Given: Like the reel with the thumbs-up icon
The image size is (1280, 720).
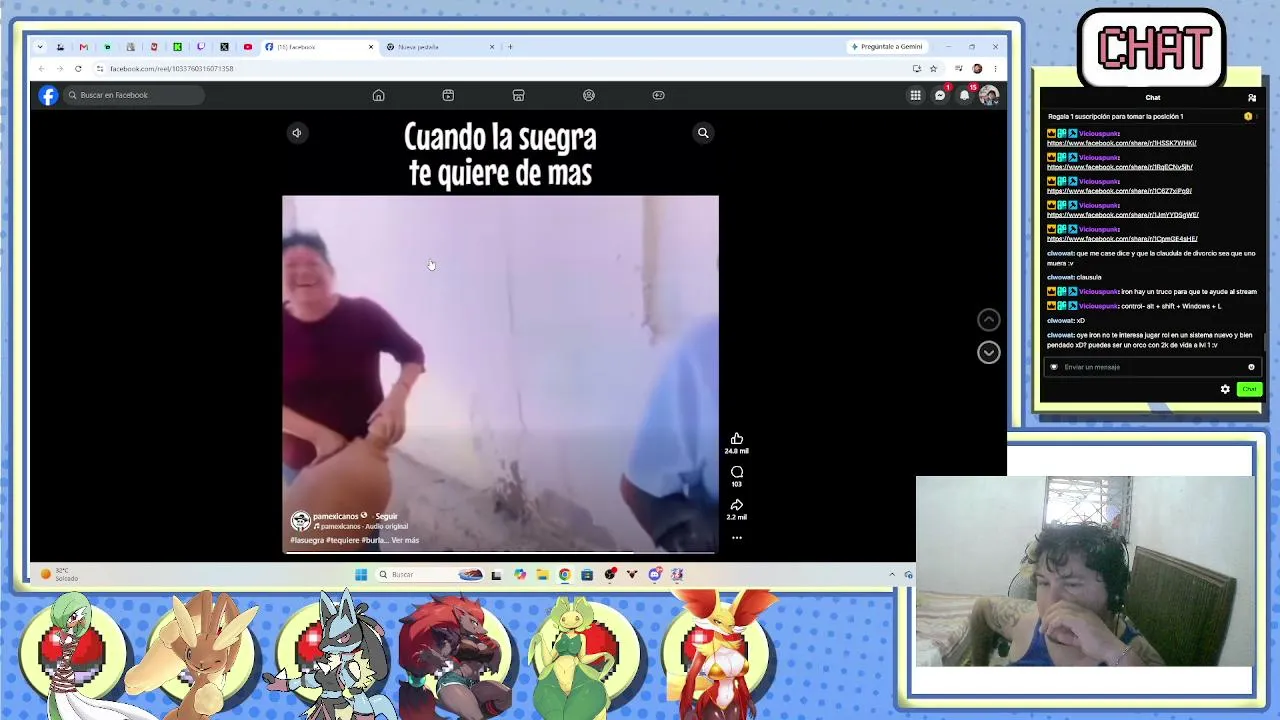Looking at the screenshot, I should (737, 439).
